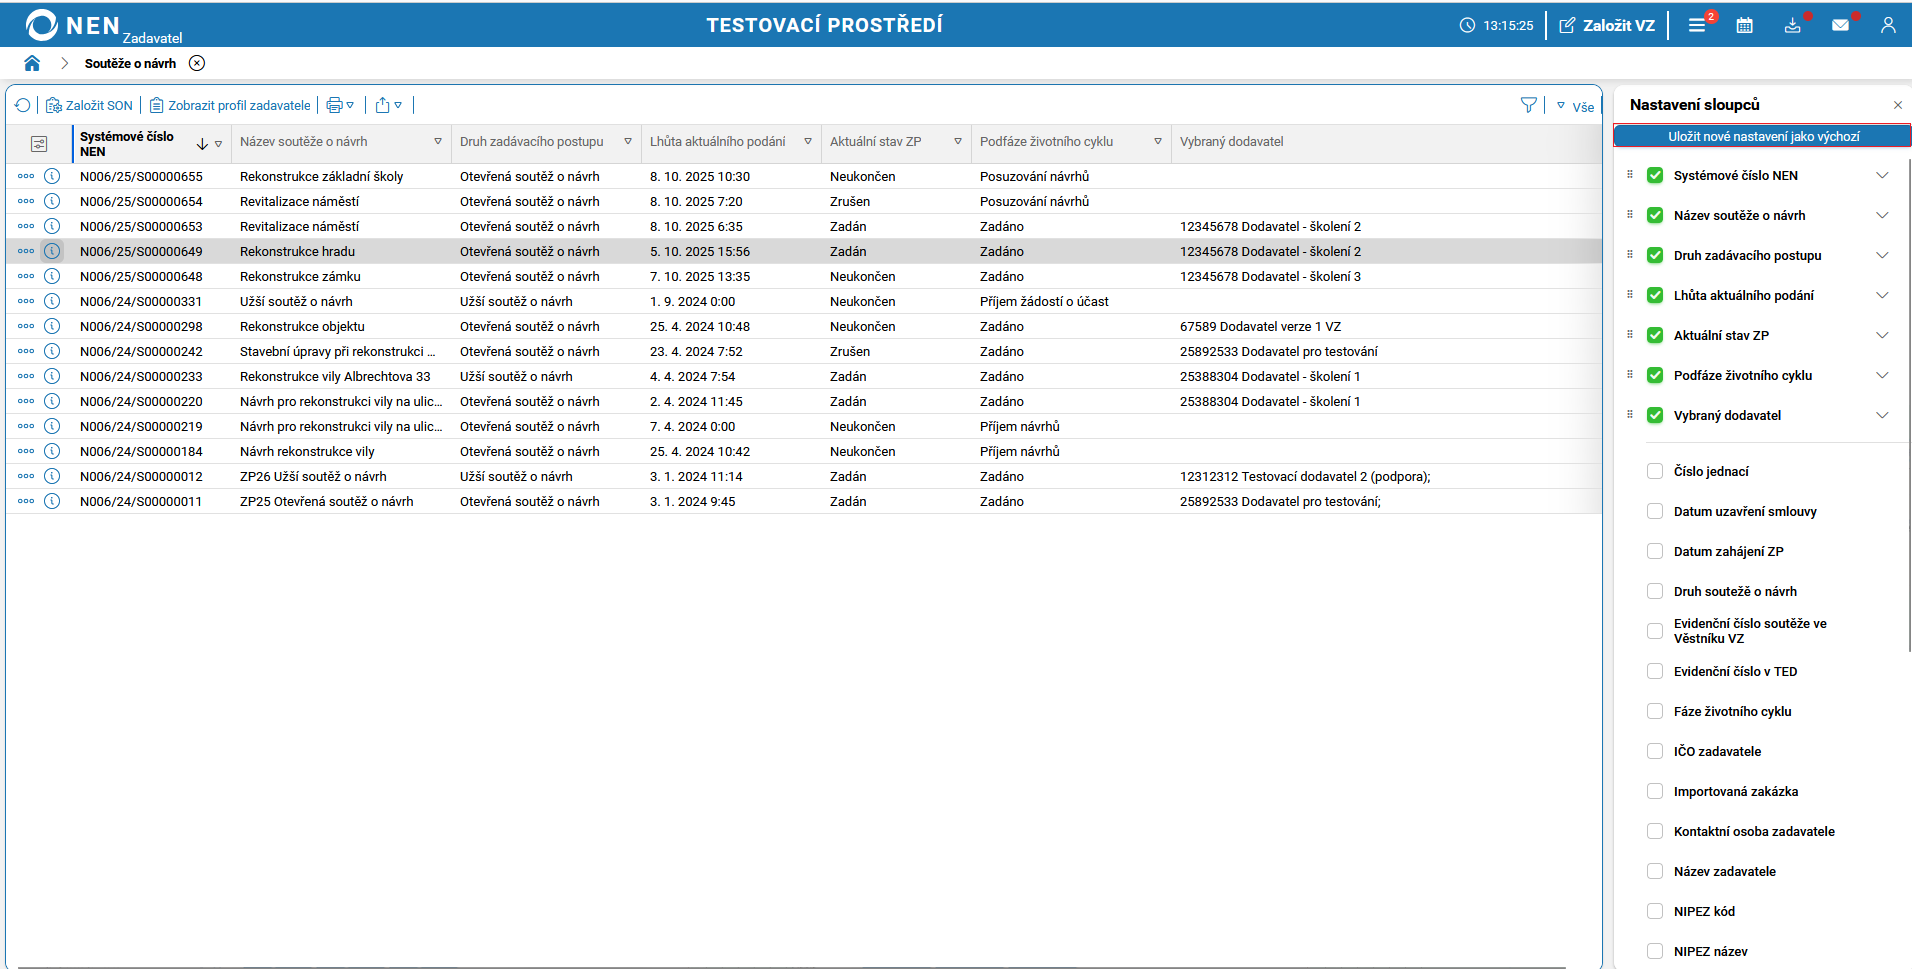Open info icon for N006/25/S00000649

pyautogui.click(x=52, y=251)
